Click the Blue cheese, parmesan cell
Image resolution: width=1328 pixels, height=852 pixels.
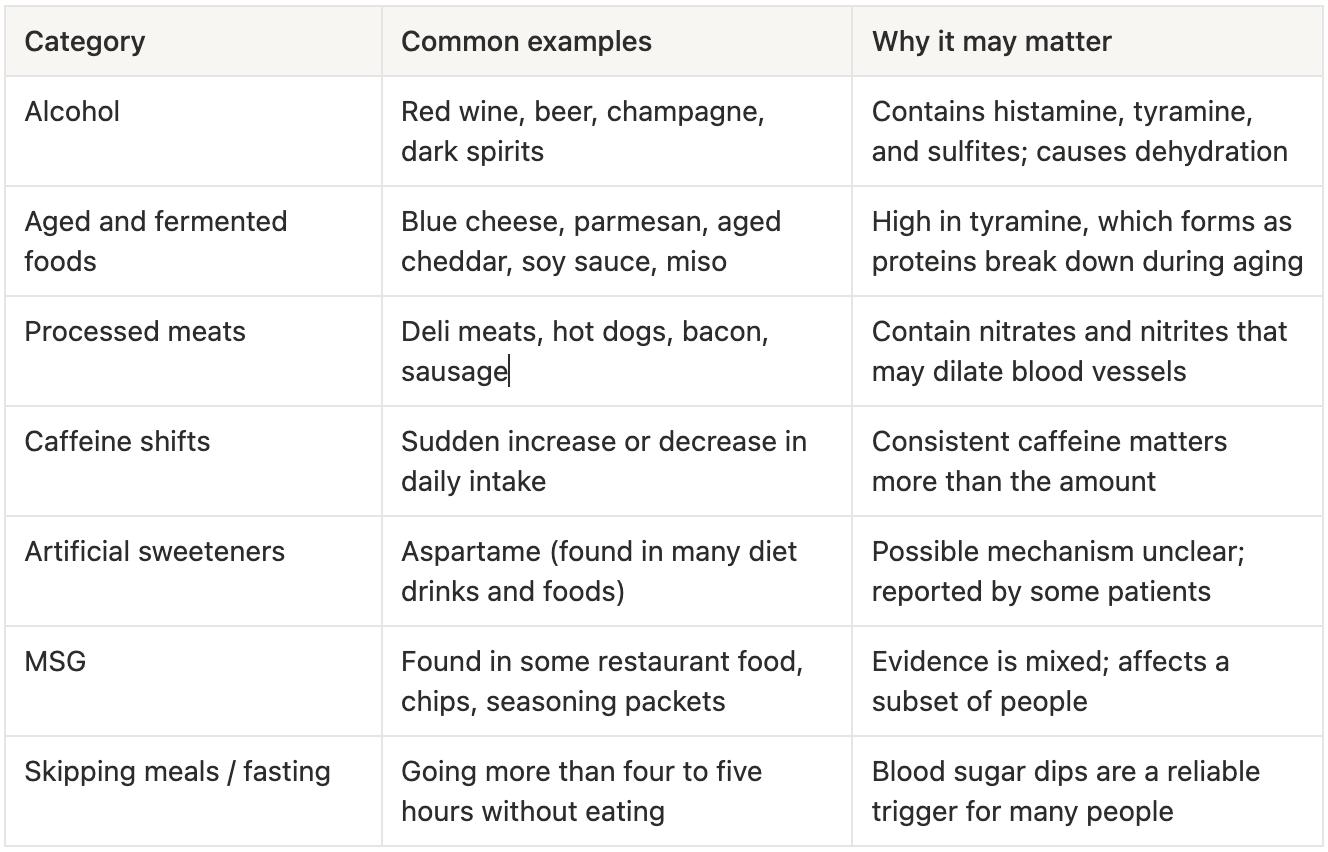point(617,241)
